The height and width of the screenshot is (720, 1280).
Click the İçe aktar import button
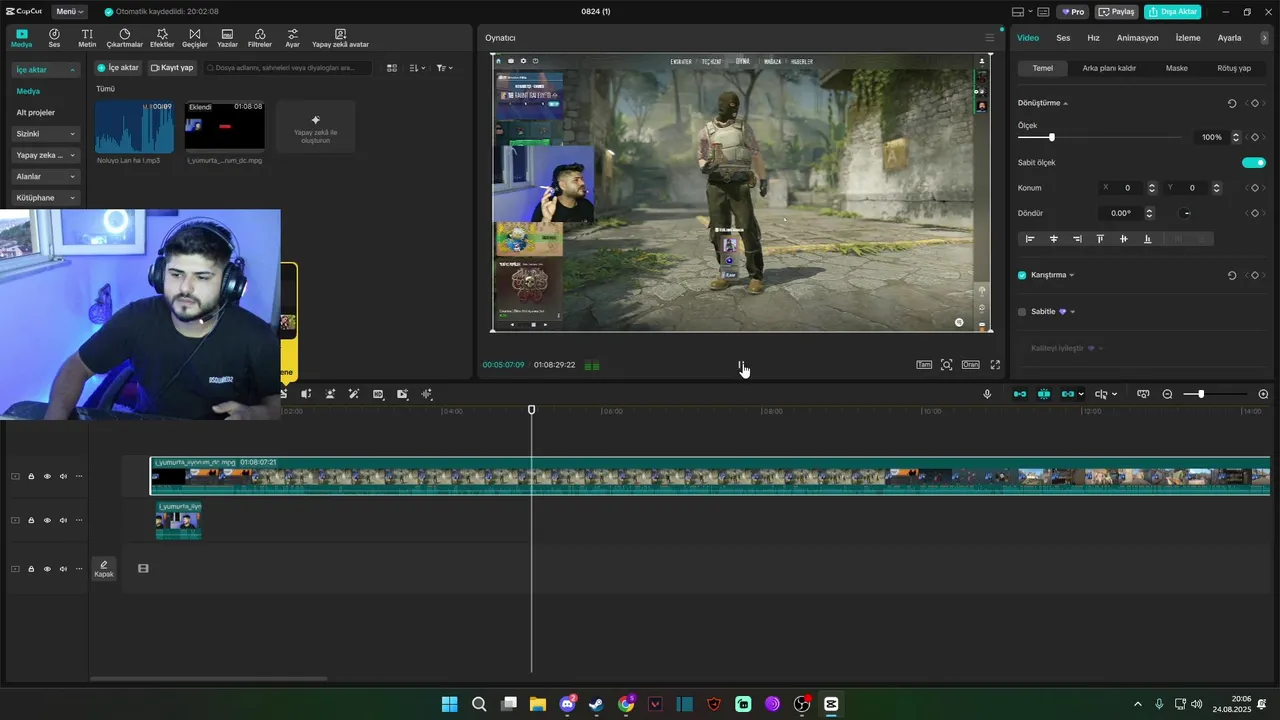tap(118, 68)
